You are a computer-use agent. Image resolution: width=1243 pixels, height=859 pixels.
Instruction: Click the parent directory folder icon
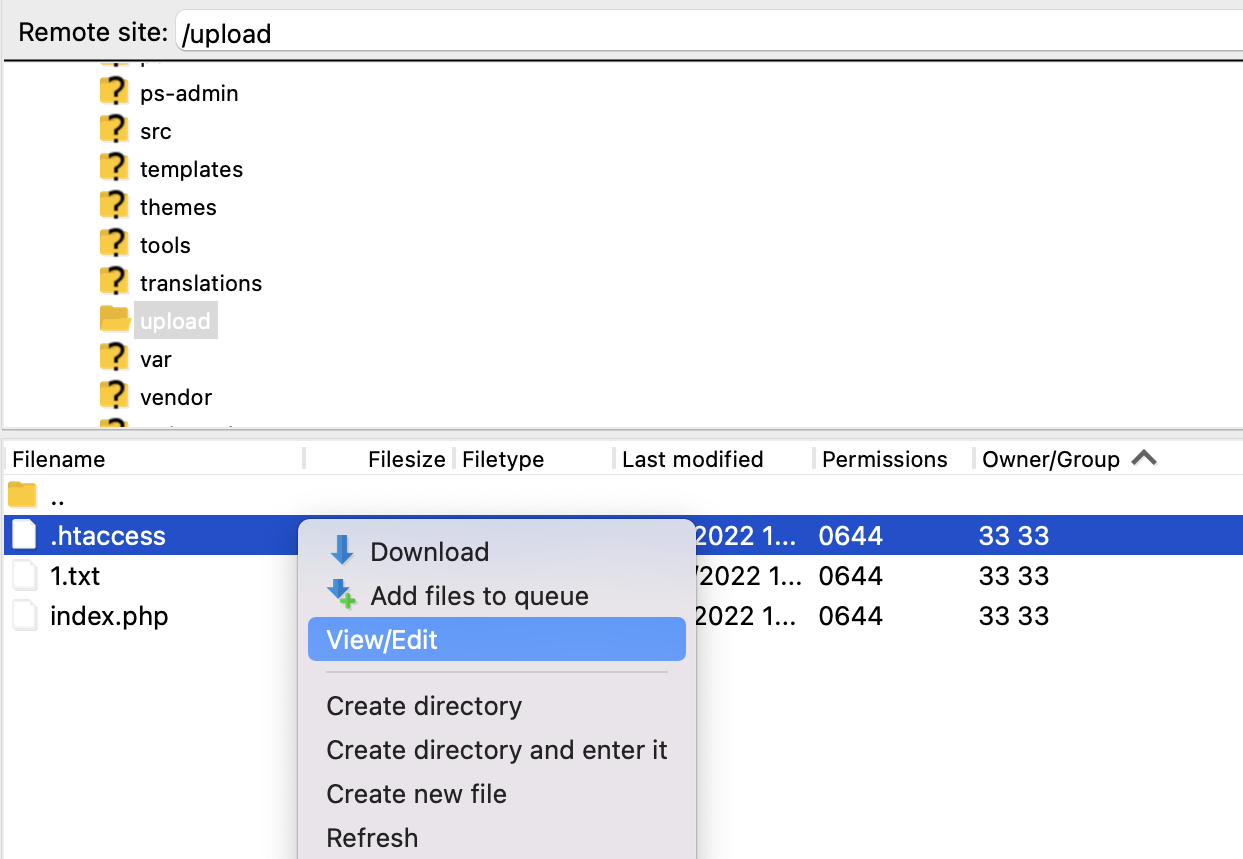tap(22, 495)
